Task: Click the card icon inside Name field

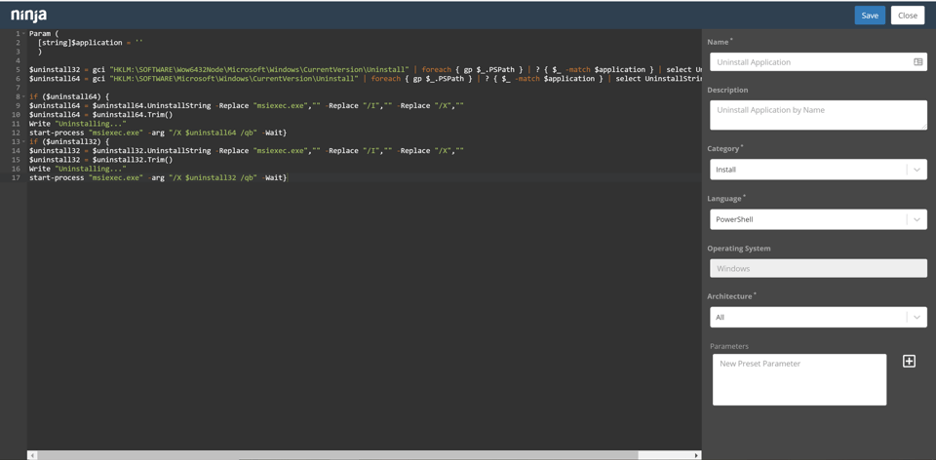Action: [917, 62]
